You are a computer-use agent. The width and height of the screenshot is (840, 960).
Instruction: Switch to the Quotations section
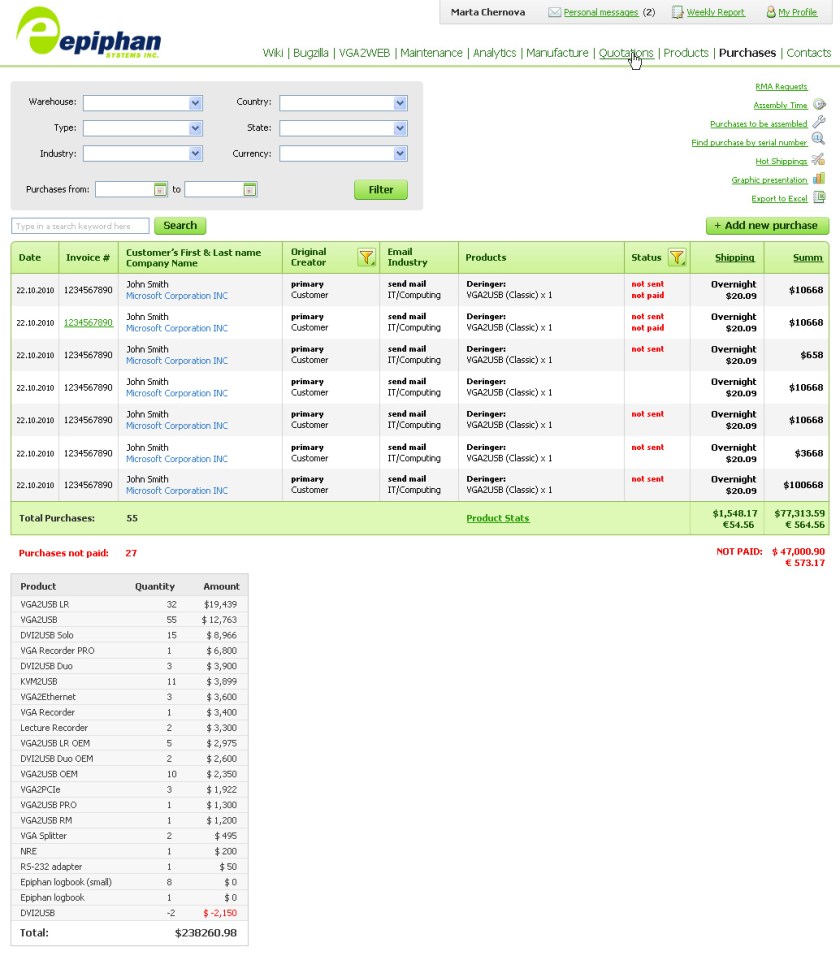(628, 53)
